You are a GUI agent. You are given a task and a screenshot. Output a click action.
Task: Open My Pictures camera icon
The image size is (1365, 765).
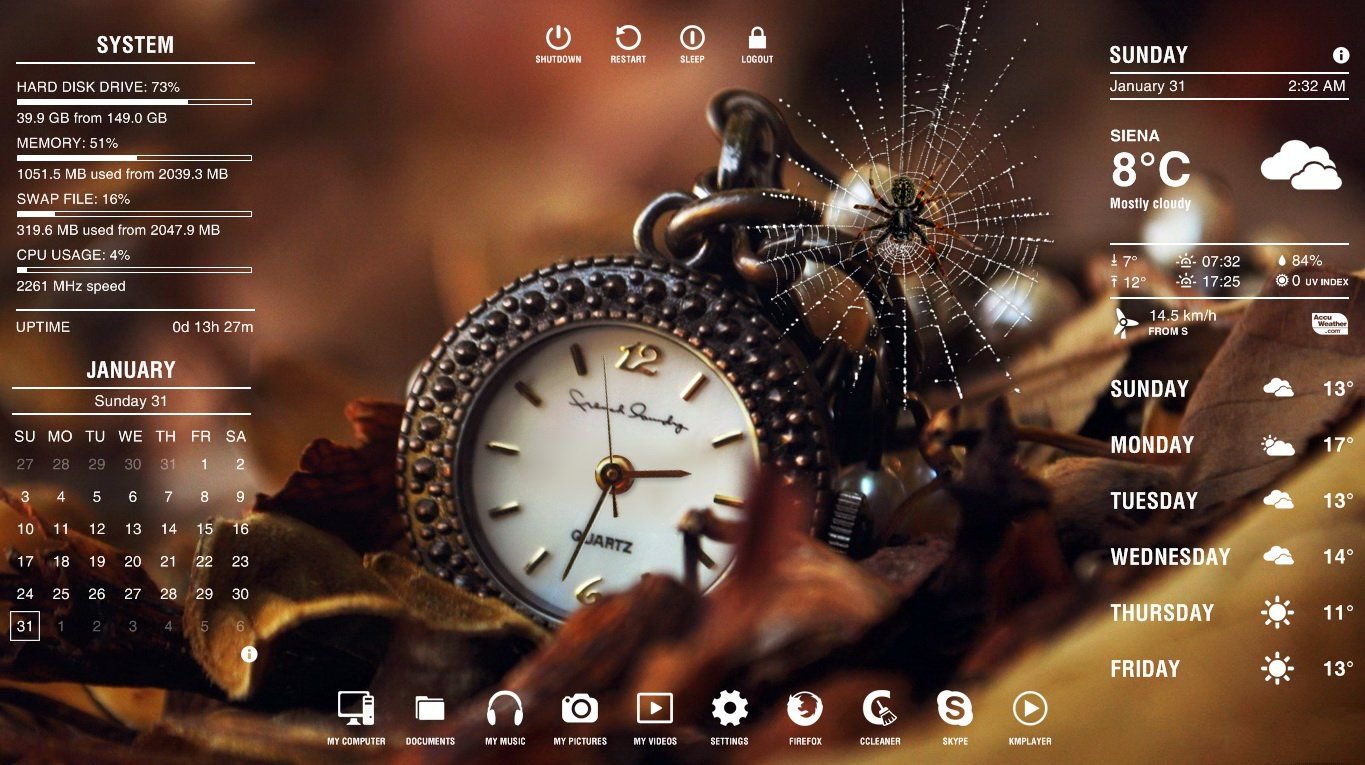pos(580,709)
